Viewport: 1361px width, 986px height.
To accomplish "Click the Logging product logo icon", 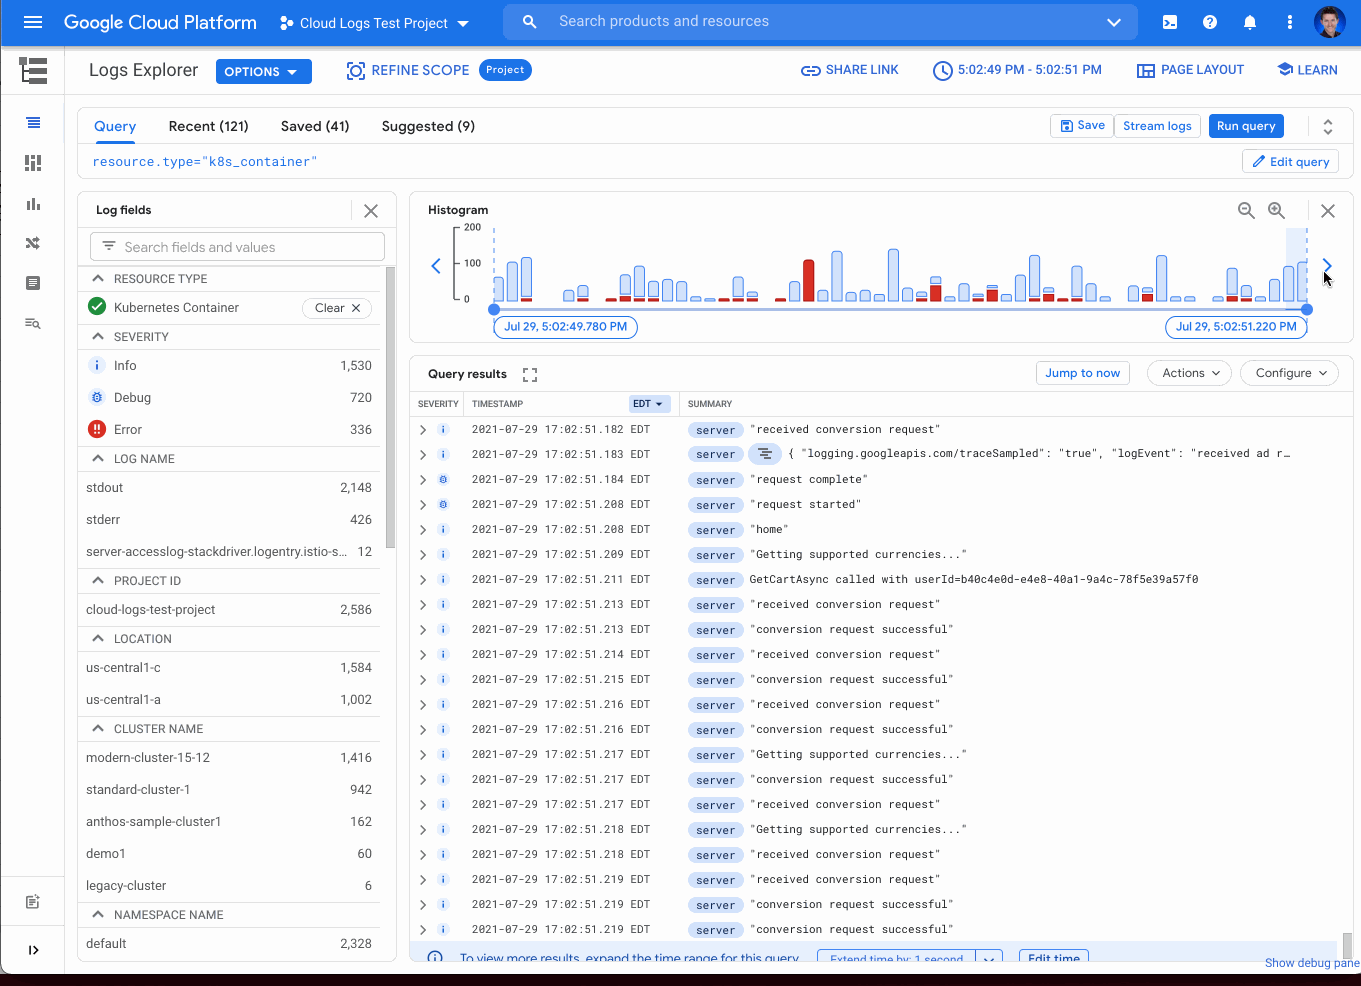I will pos(33,70).
